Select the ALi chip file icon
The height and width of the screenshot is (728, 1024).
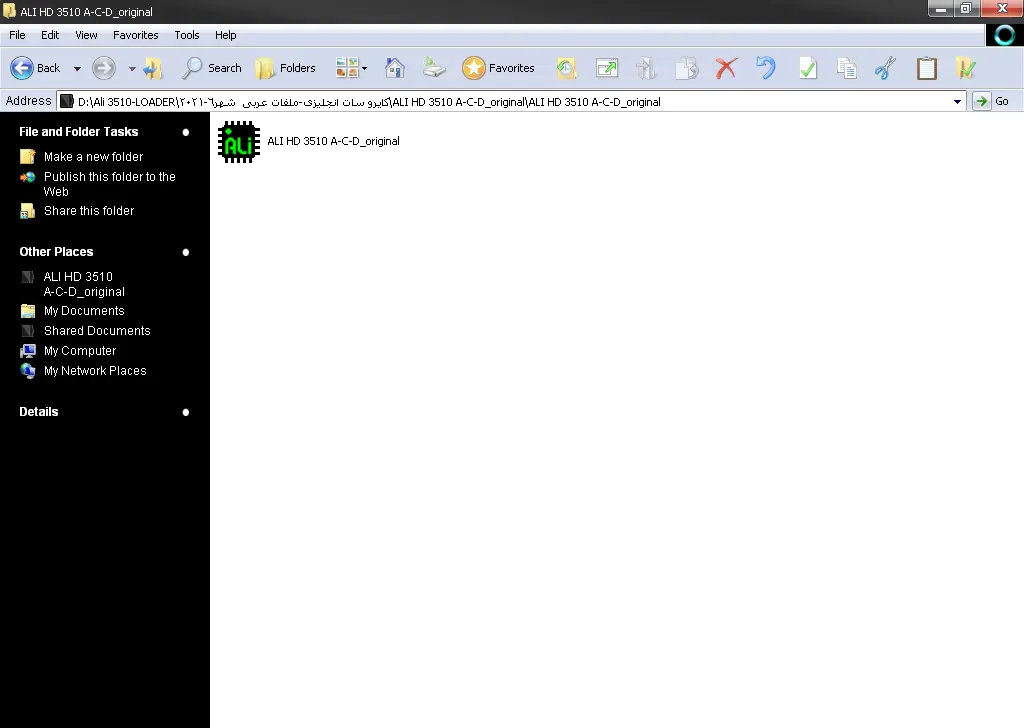point(238,142)
